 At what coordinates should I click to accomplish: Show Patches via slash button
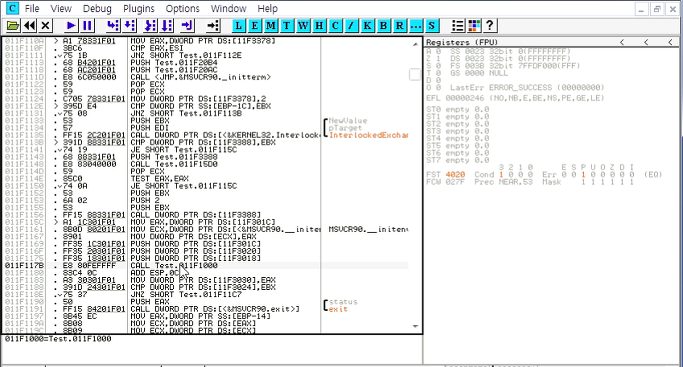tap(351, 26)
